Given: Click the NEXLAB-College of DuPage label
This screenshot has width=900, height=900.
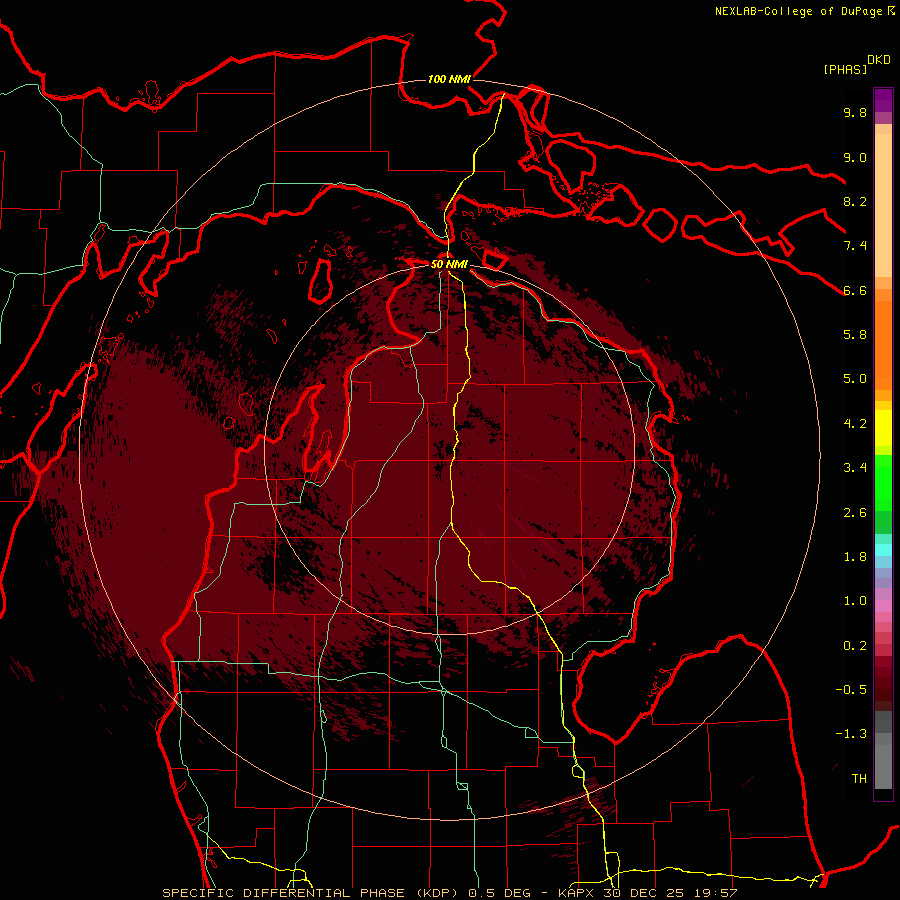Looking at the screenshot, I should pos(804,11).
